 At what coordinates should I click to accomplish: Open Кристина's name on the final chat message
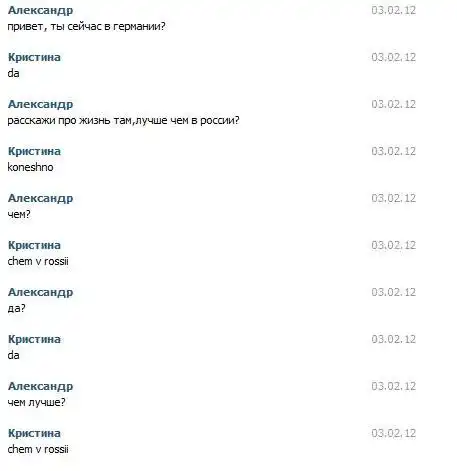coord(34,433)
